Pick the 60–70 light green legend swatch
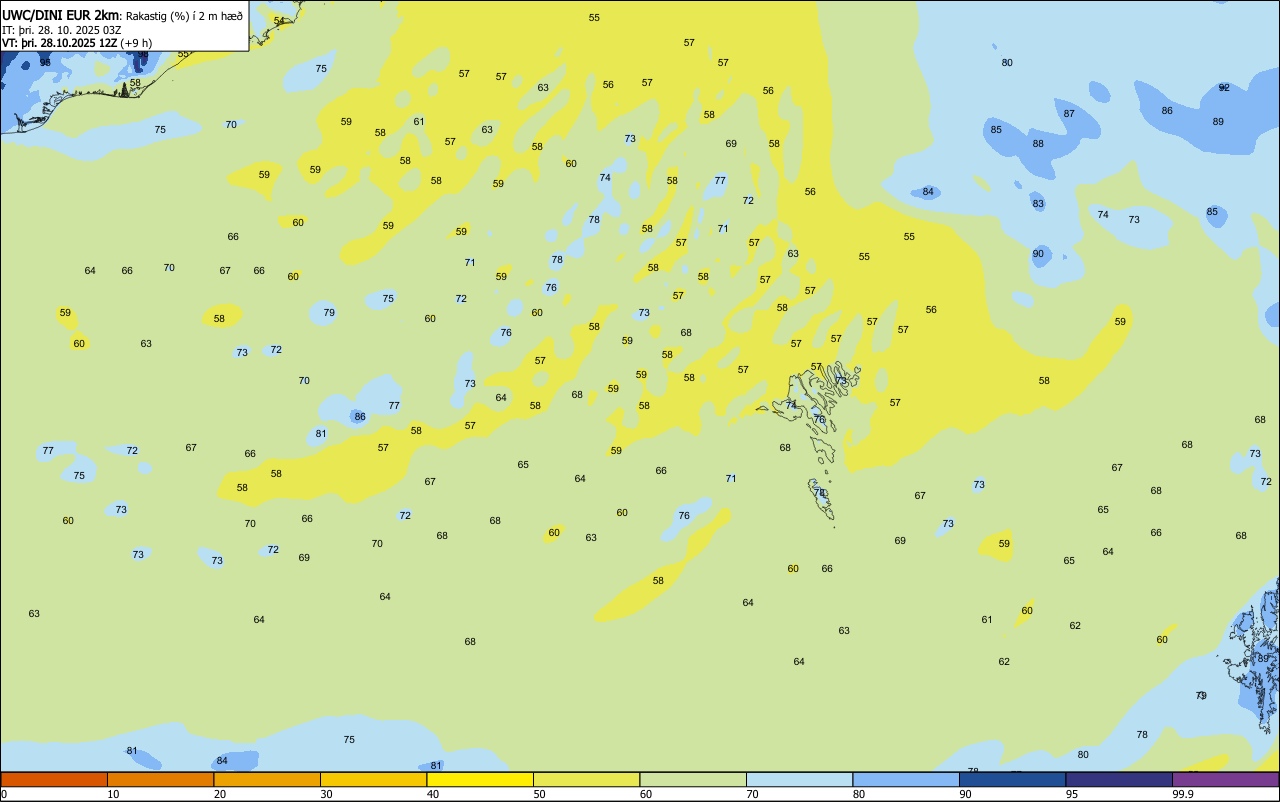 pos(693,779)
